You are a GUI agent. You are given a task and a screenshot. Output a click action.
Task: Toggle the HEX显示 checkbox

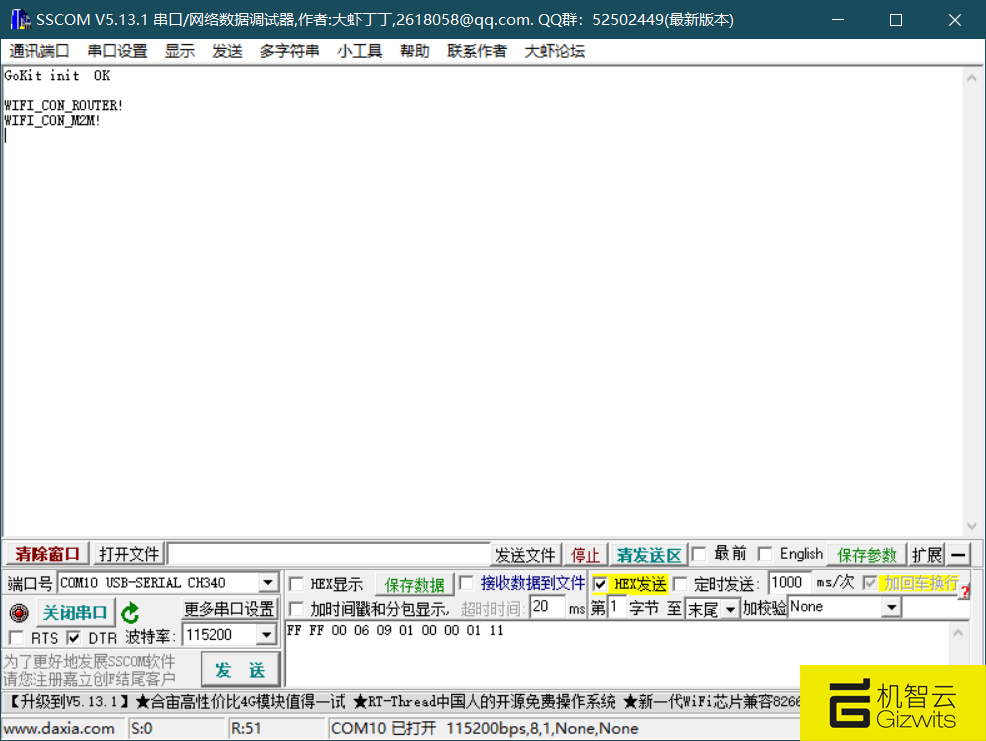[296, 584]
